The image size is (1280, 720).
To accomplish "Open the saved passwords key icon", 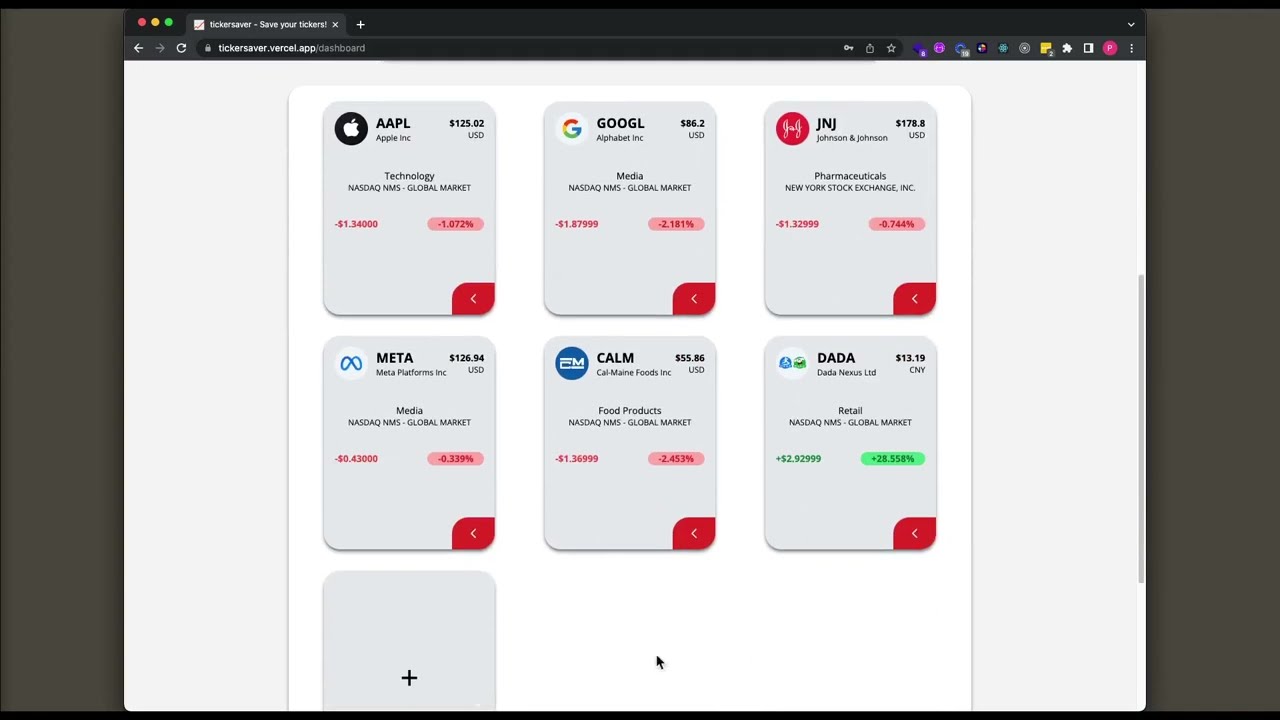I will pyautogui.click(x=848, y=48).
